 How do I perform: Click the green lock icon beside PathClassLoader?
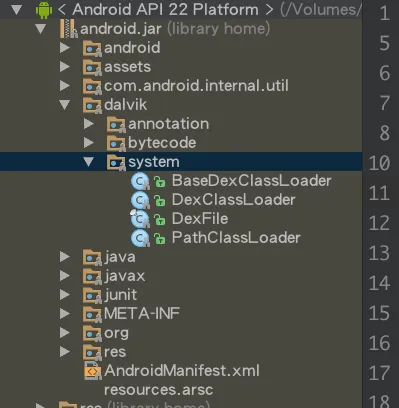tap(160, 238)
